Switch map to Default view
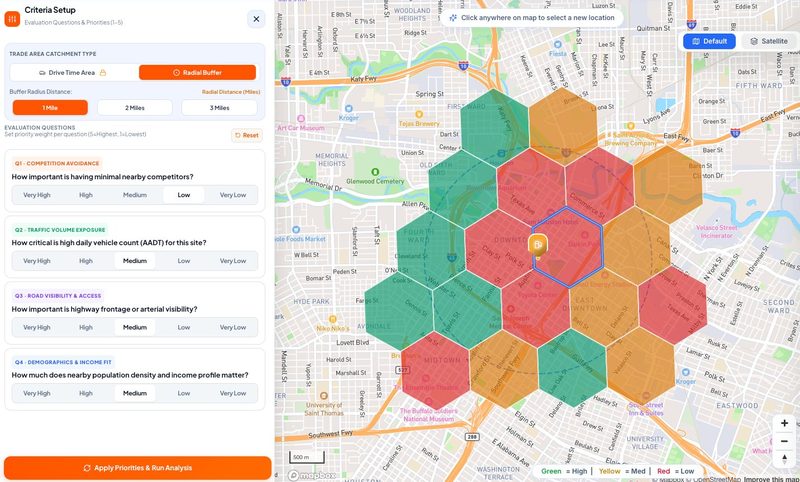 (709, 41)
